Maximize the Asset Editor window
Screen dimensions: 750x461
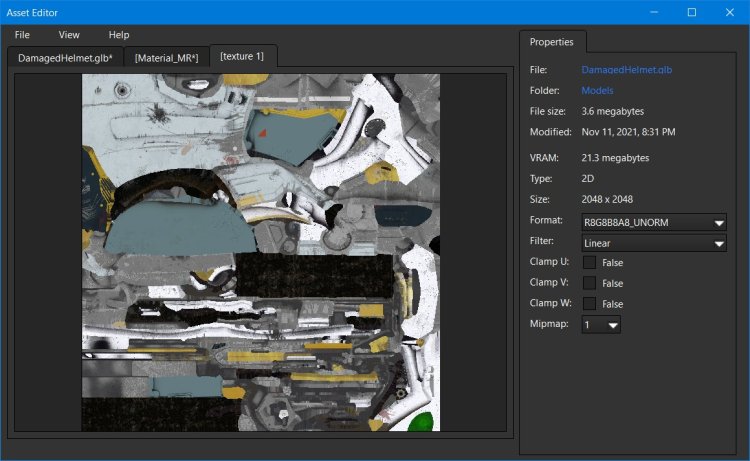[691, 12]
